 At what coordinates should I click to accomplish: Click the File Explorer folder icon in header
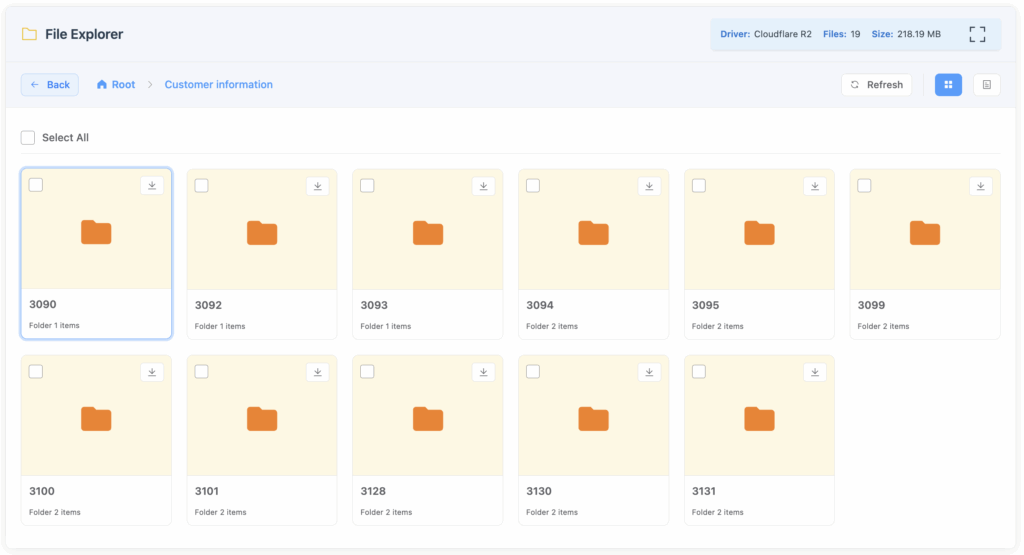click(29, 34)
